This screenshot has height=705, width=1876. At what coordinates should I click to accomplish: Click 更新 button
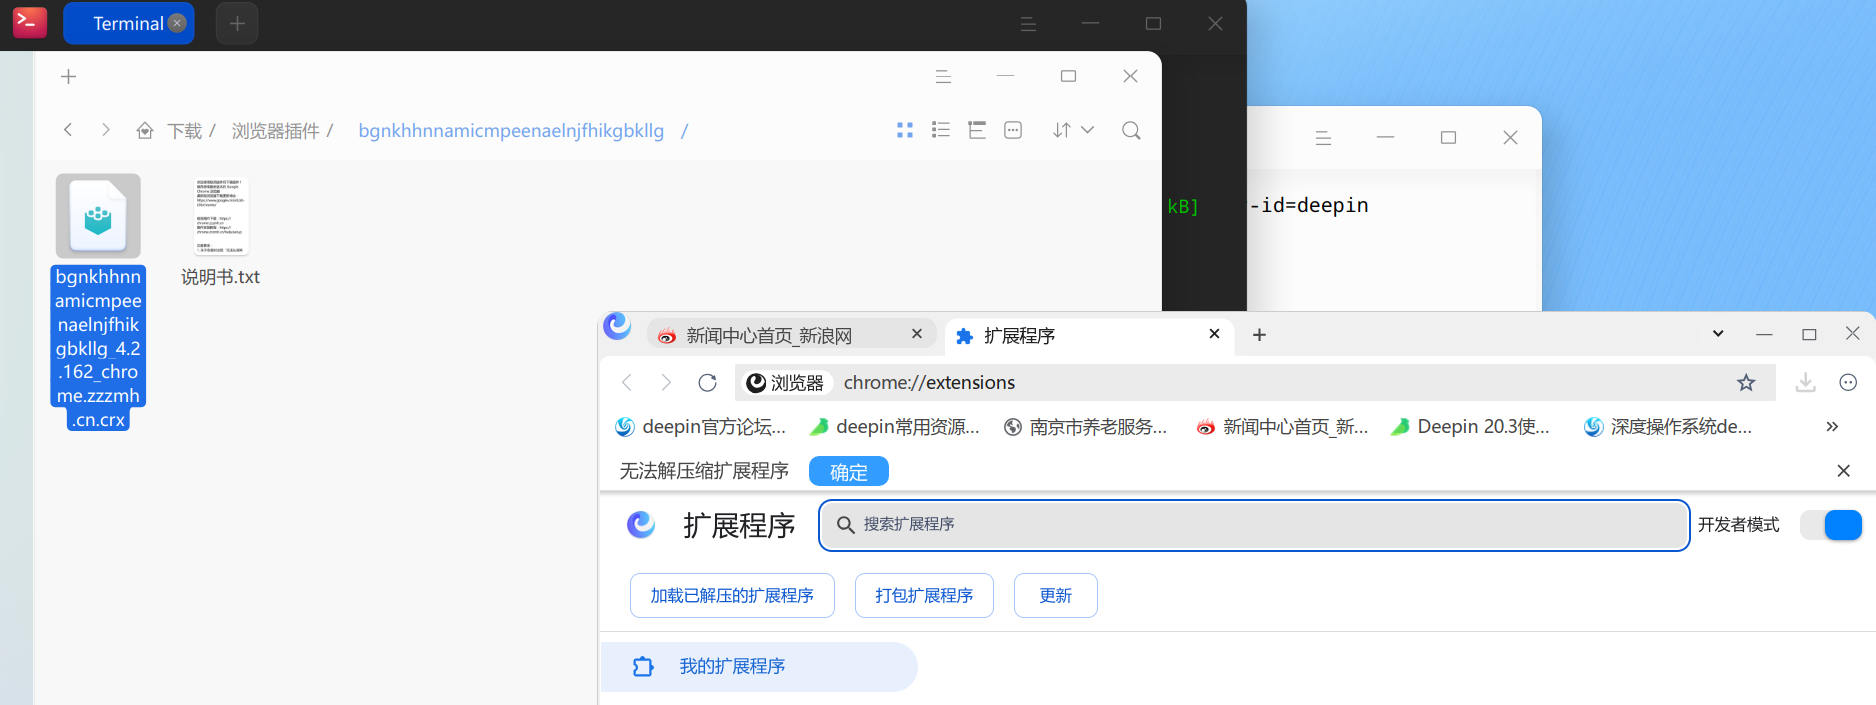(1056, 595)
